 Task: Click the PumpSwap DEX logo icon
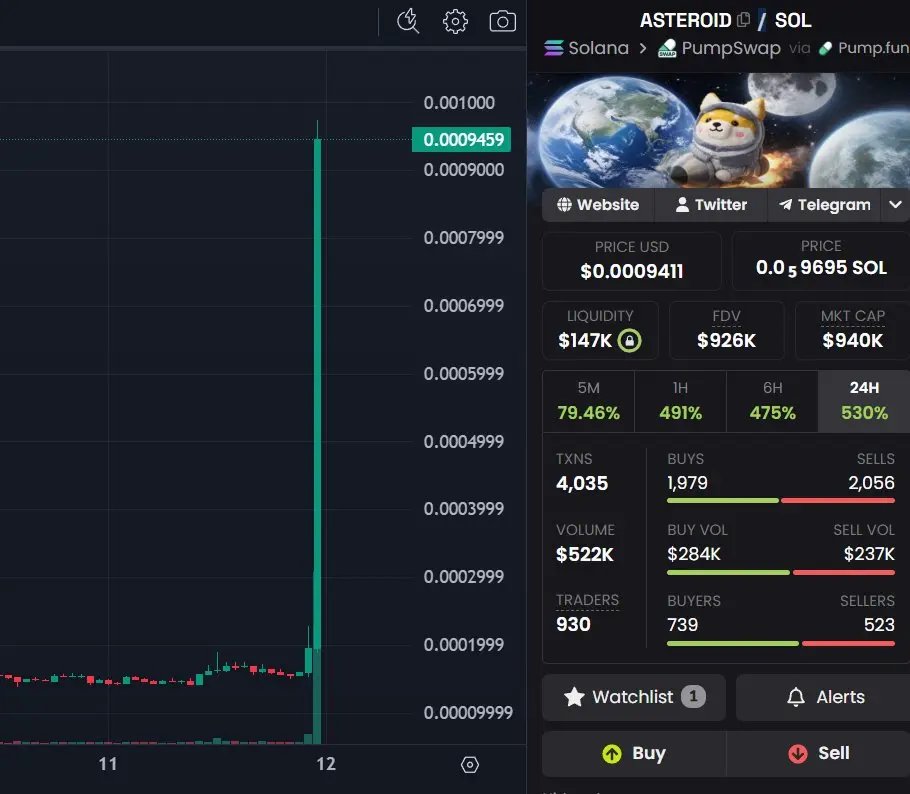click(667, 48)
